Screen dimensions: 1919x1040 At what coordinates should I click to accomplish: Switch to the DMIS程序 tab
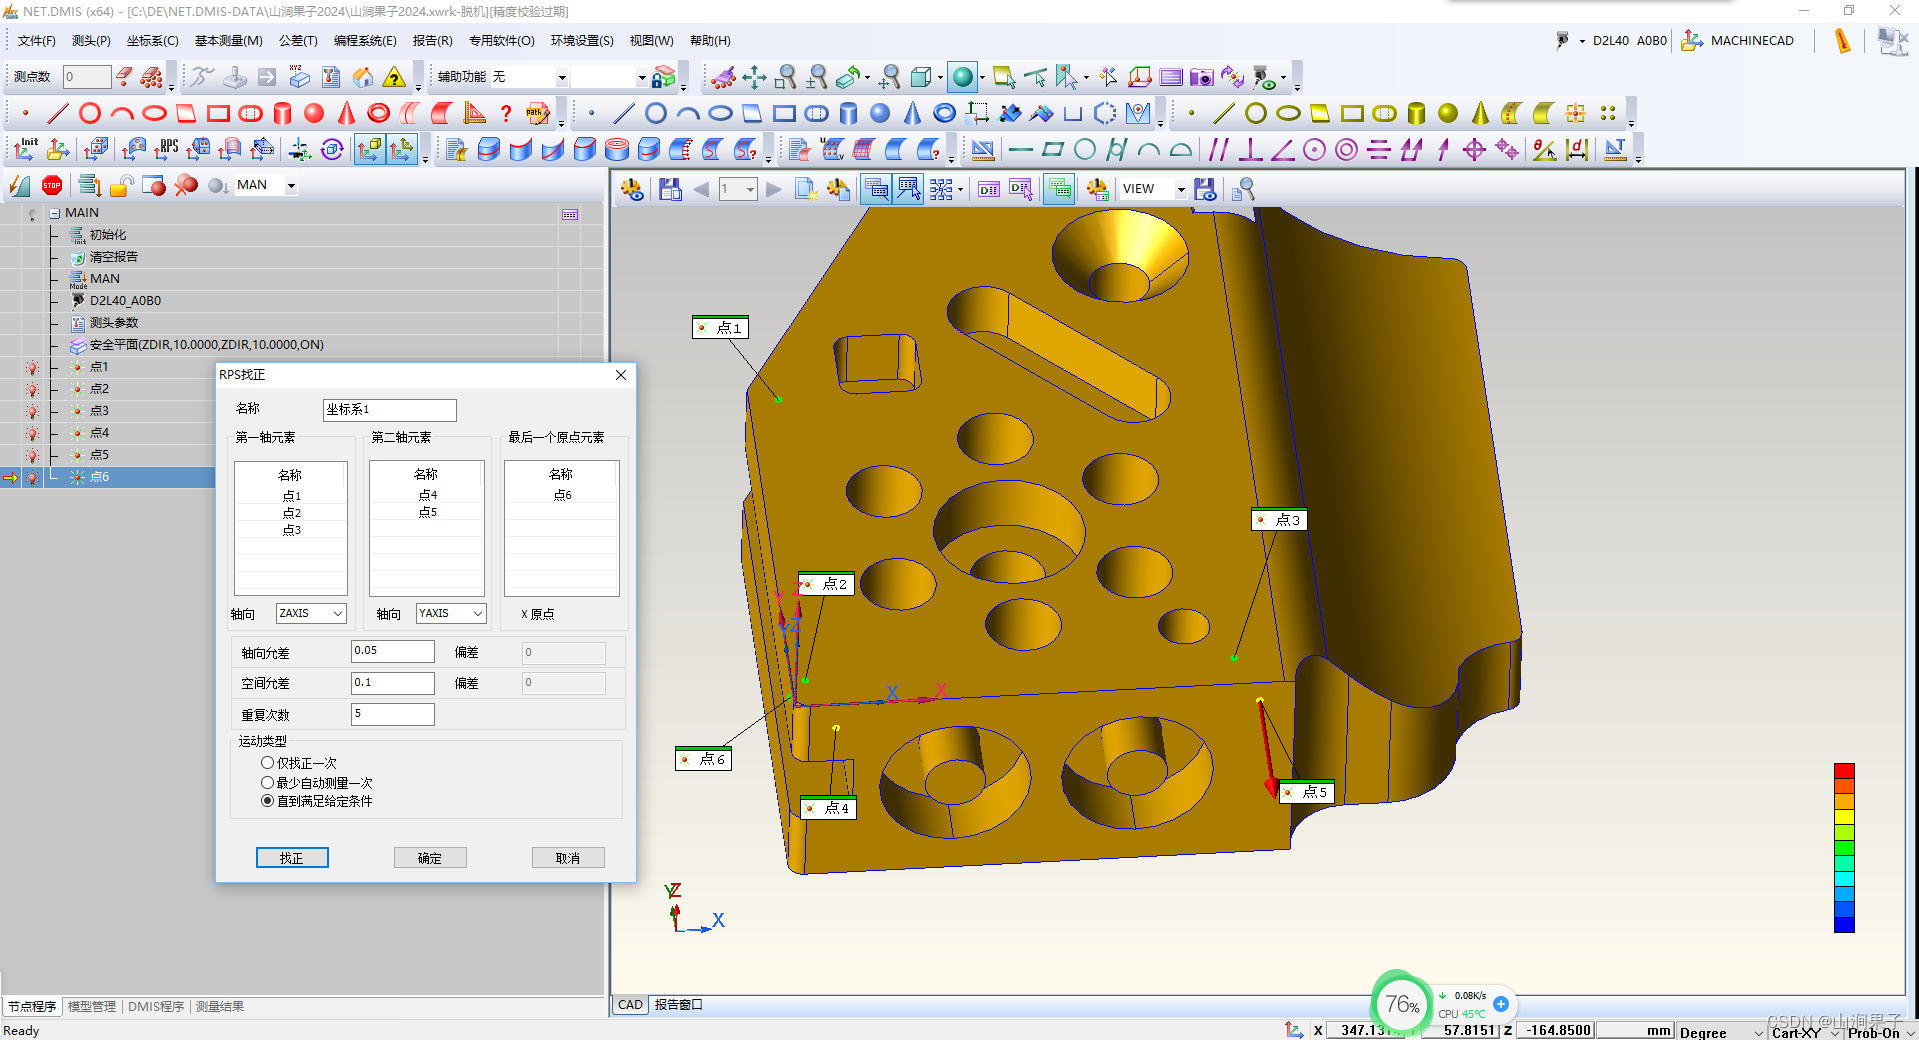pyautogui.click(x=156, y=1006)
